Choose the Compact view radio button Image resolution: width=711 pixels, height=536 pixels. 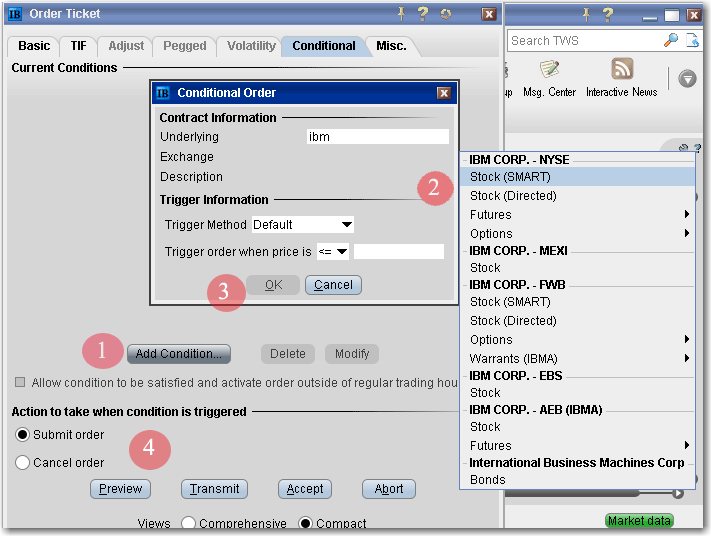pyautogui.click(x=306, y=523)
